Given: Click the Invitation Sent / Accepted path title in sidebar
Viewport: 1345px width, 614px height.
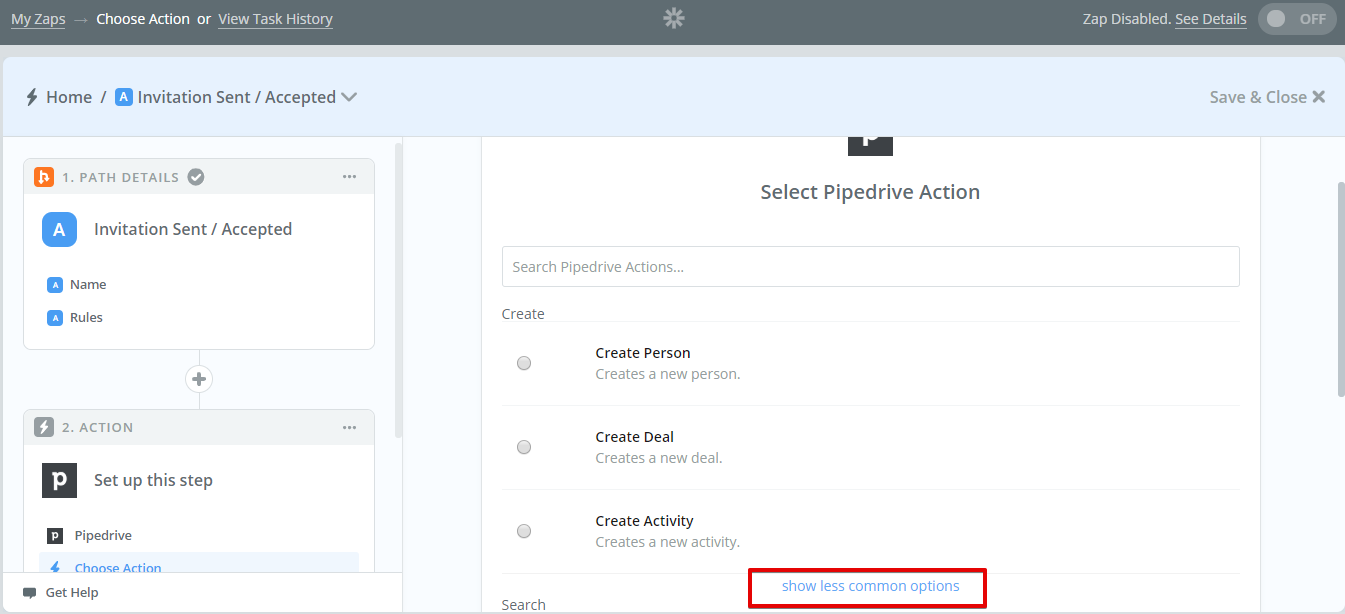Looking at the screenshot, I should [x=193, y=229].
